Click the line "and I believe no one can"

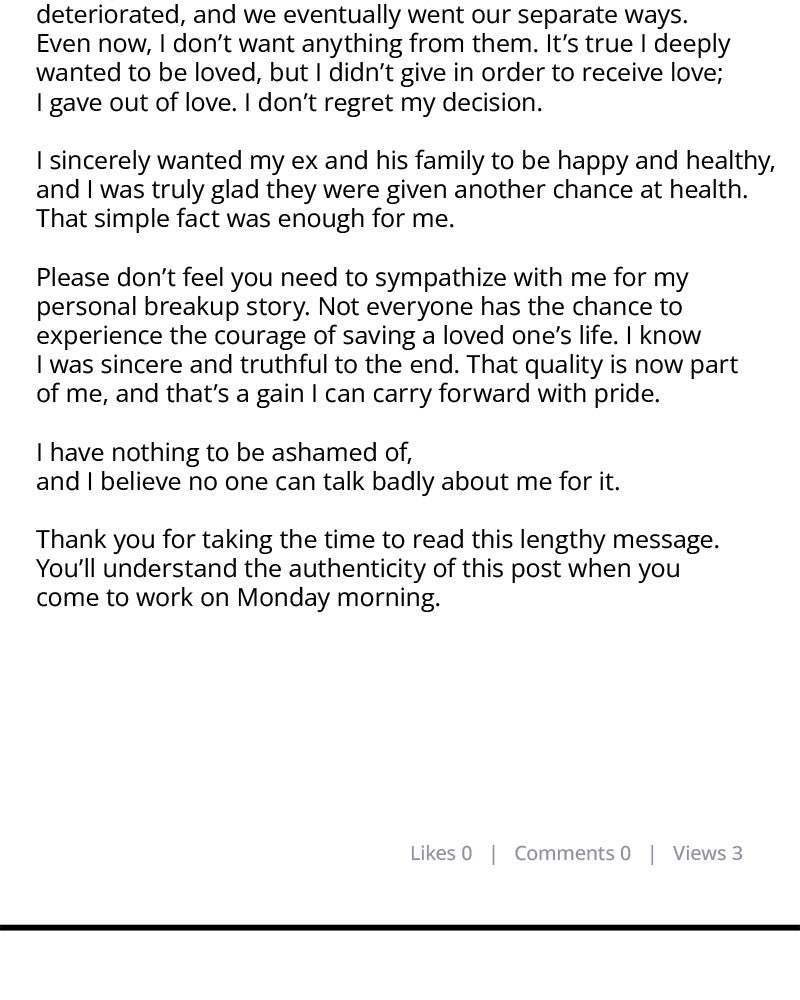click(x=328, y=481)
